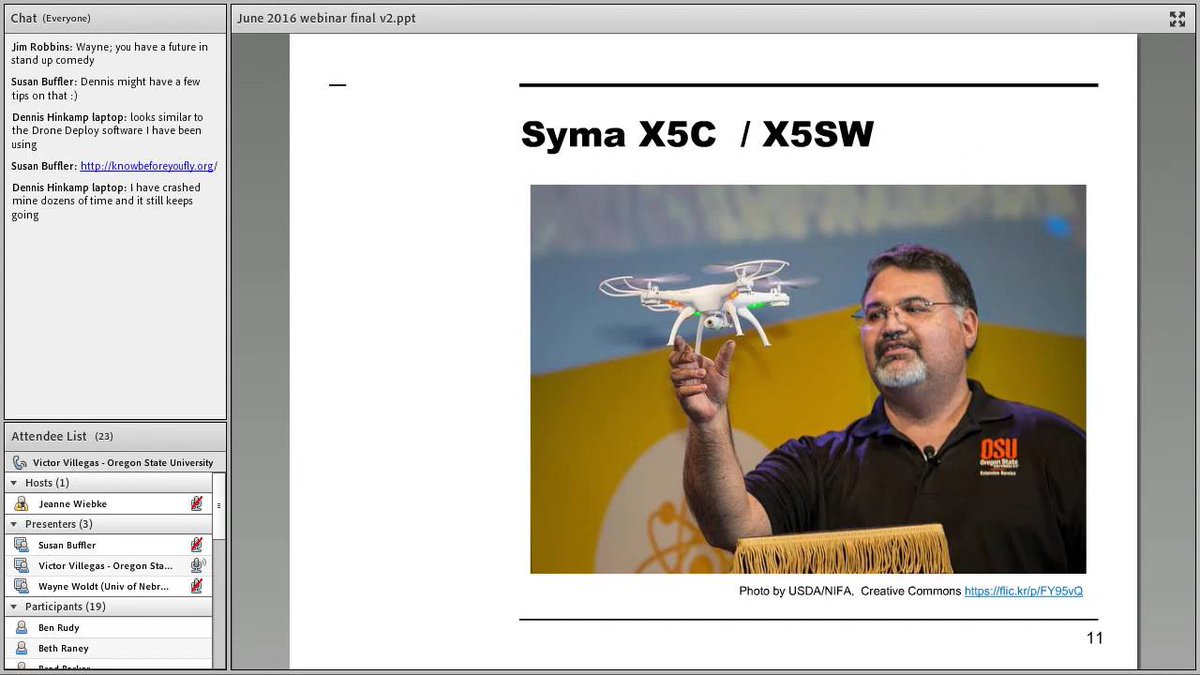
Task: Click Dennis Hinkamp's Drone Deploy chat message
Action: 107,131
